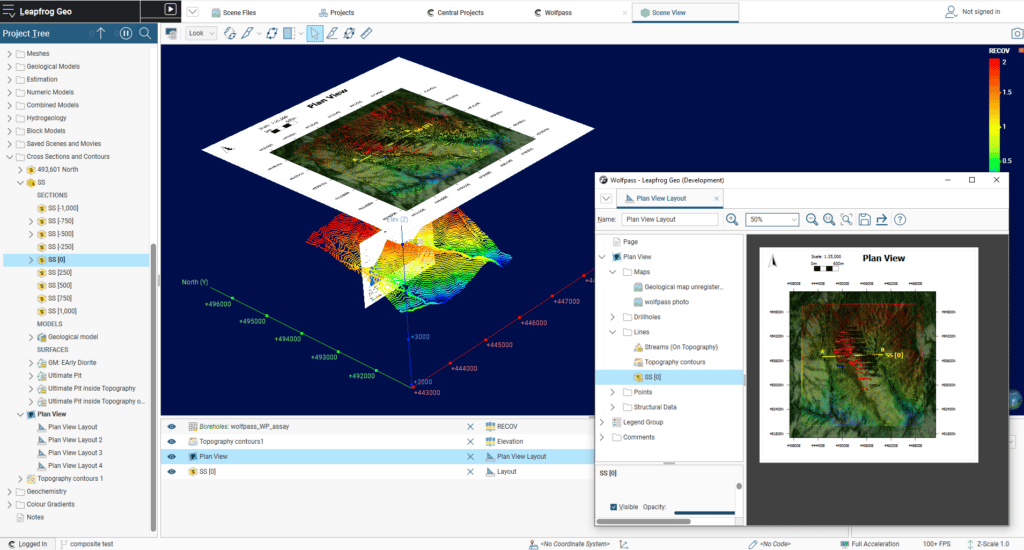Uncheck the Visible checkbox for SS [0]
Screen dimensions: 1024x550
(613, 507)
